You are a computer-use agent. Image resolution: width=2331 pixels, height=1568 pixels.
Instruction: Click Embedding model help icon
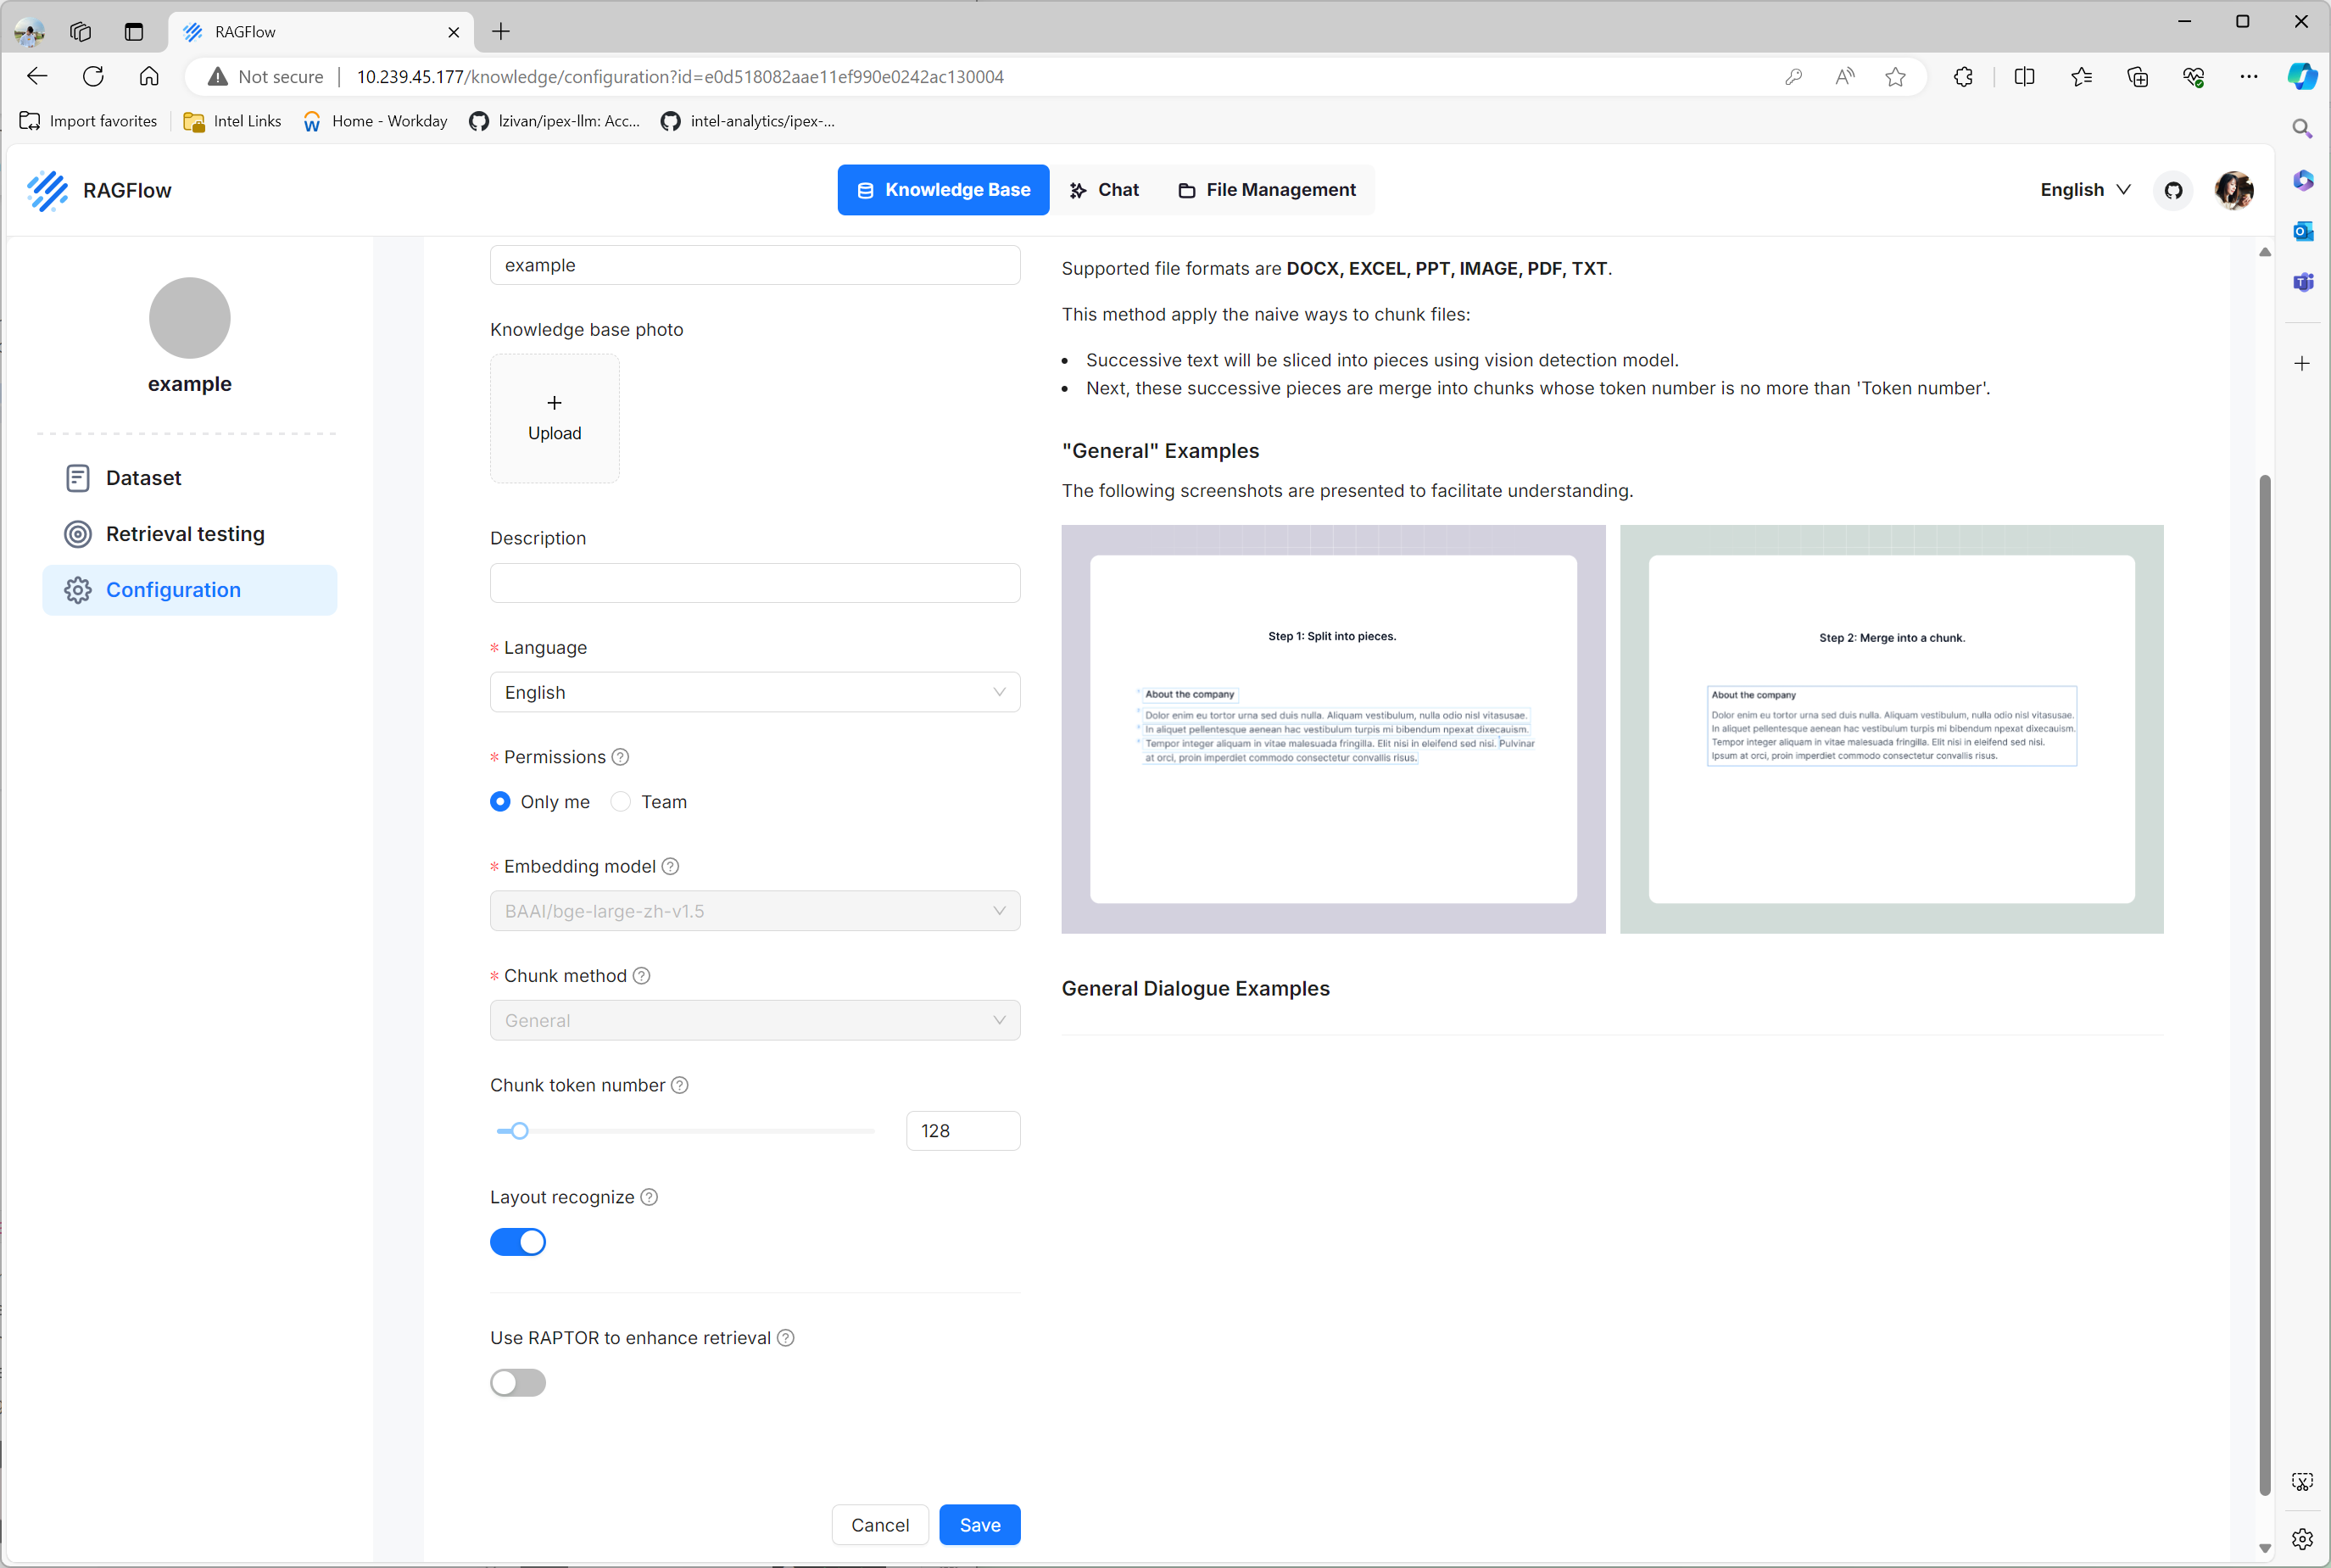(671, 866)
